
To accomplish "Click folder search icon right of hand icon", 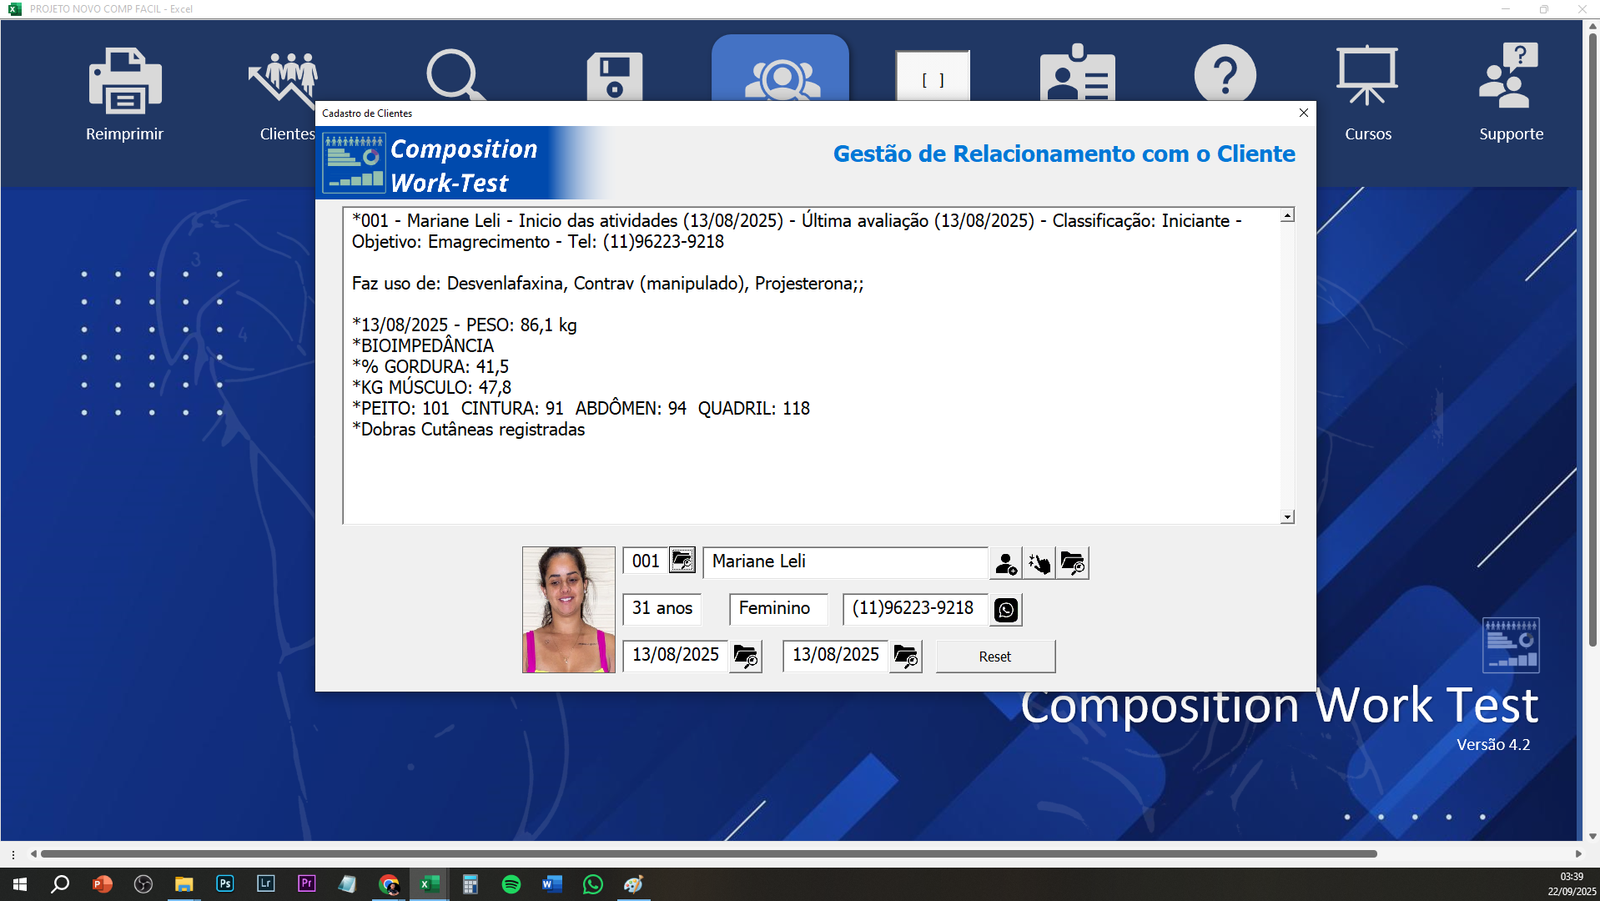I will [x=1073, y=564].
